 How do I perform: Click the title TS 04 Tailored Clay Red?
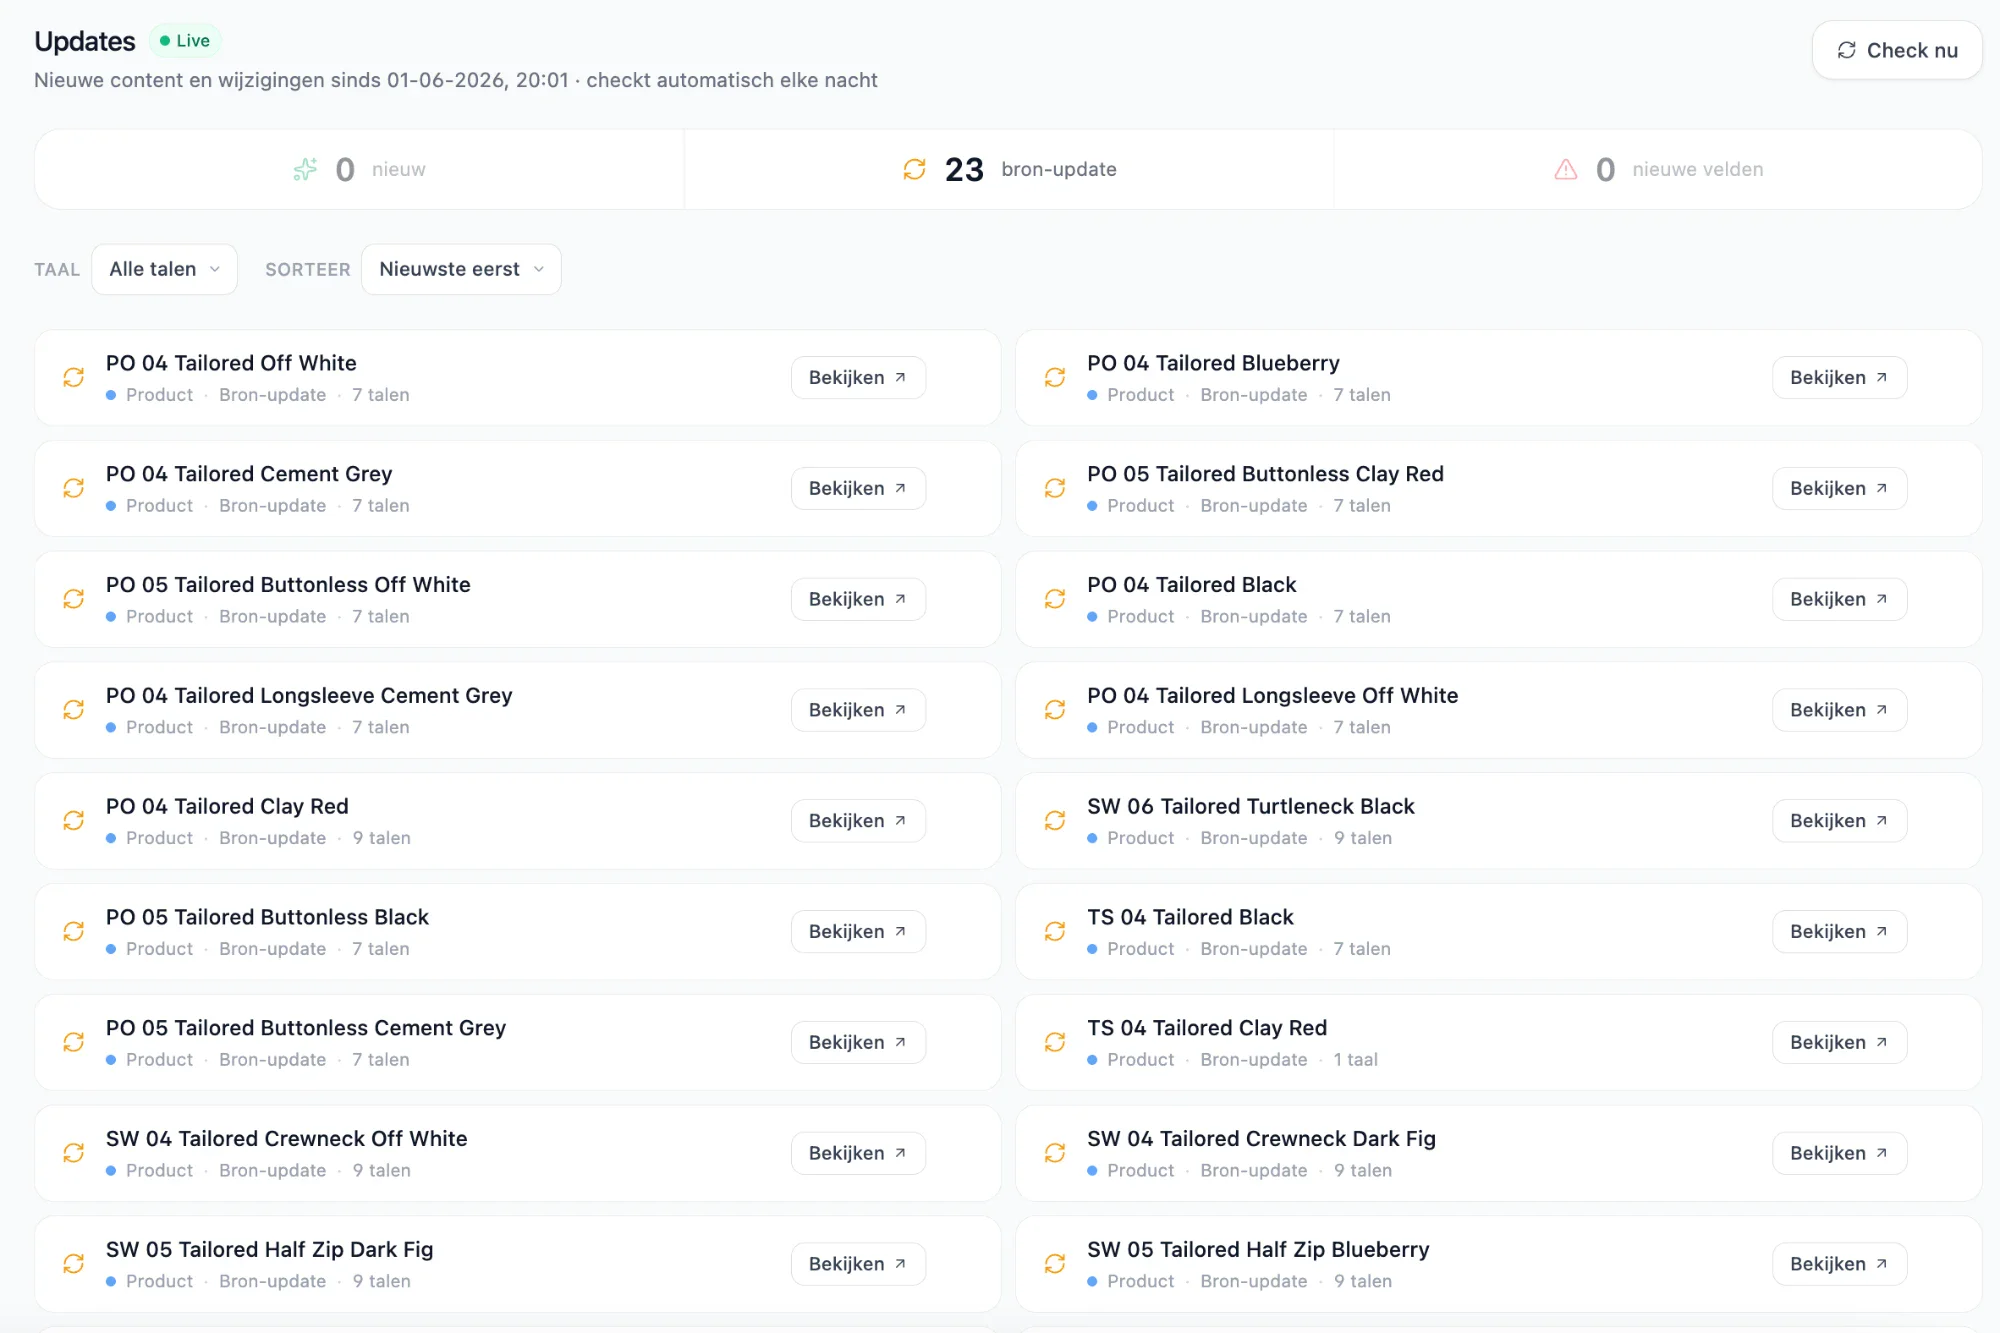(x=1207, y=1028)
